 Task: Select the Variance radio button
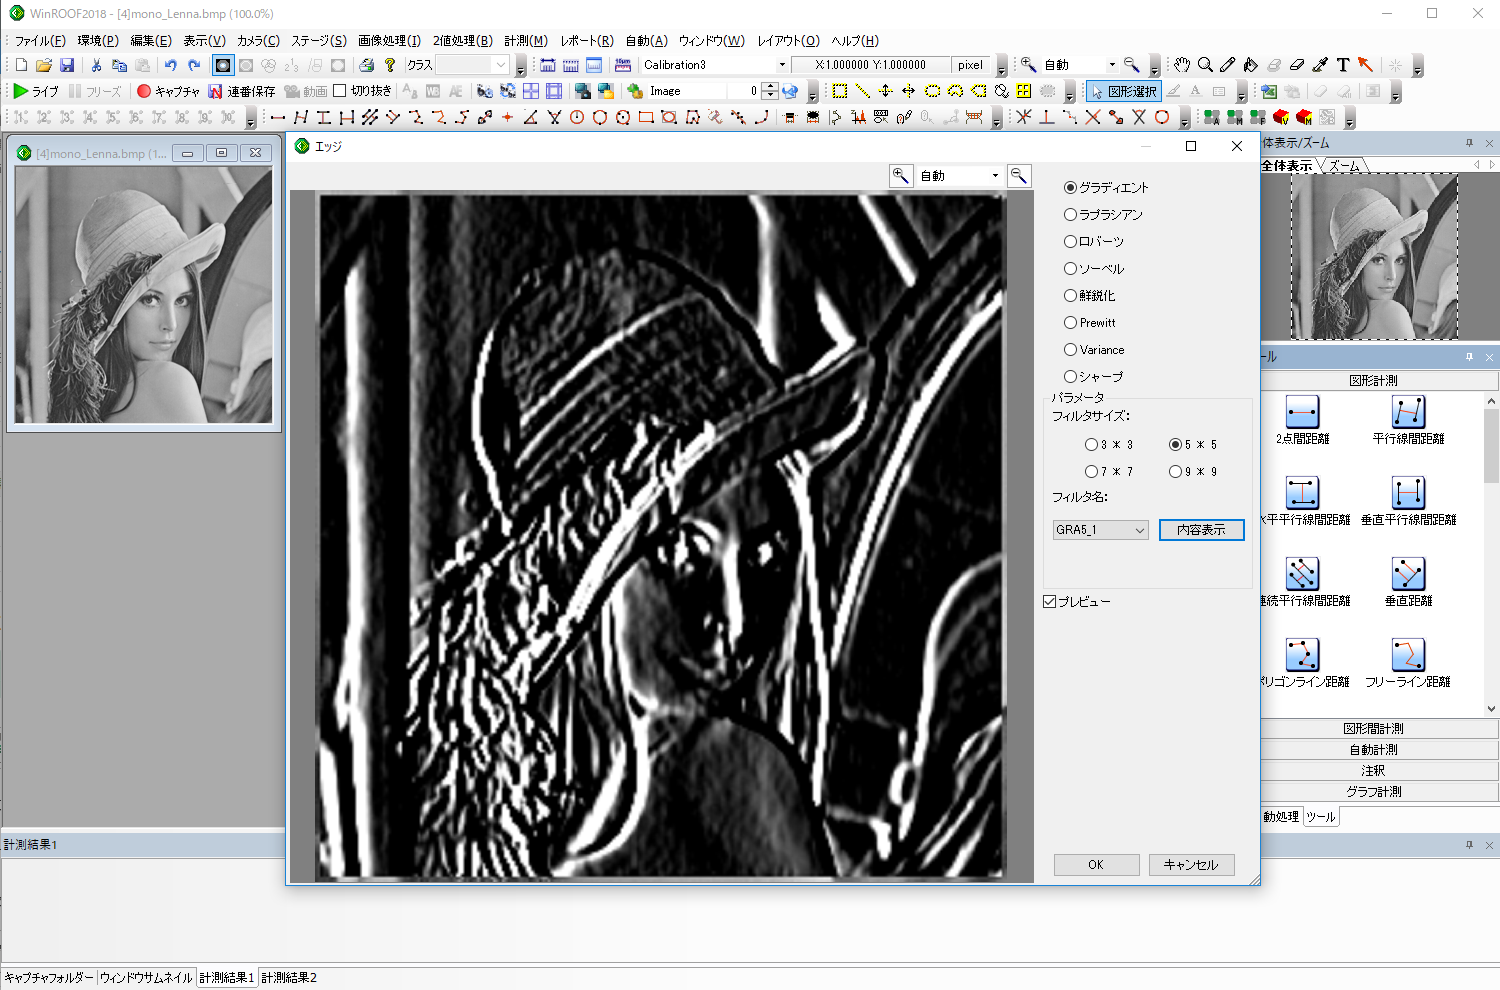1070,349
